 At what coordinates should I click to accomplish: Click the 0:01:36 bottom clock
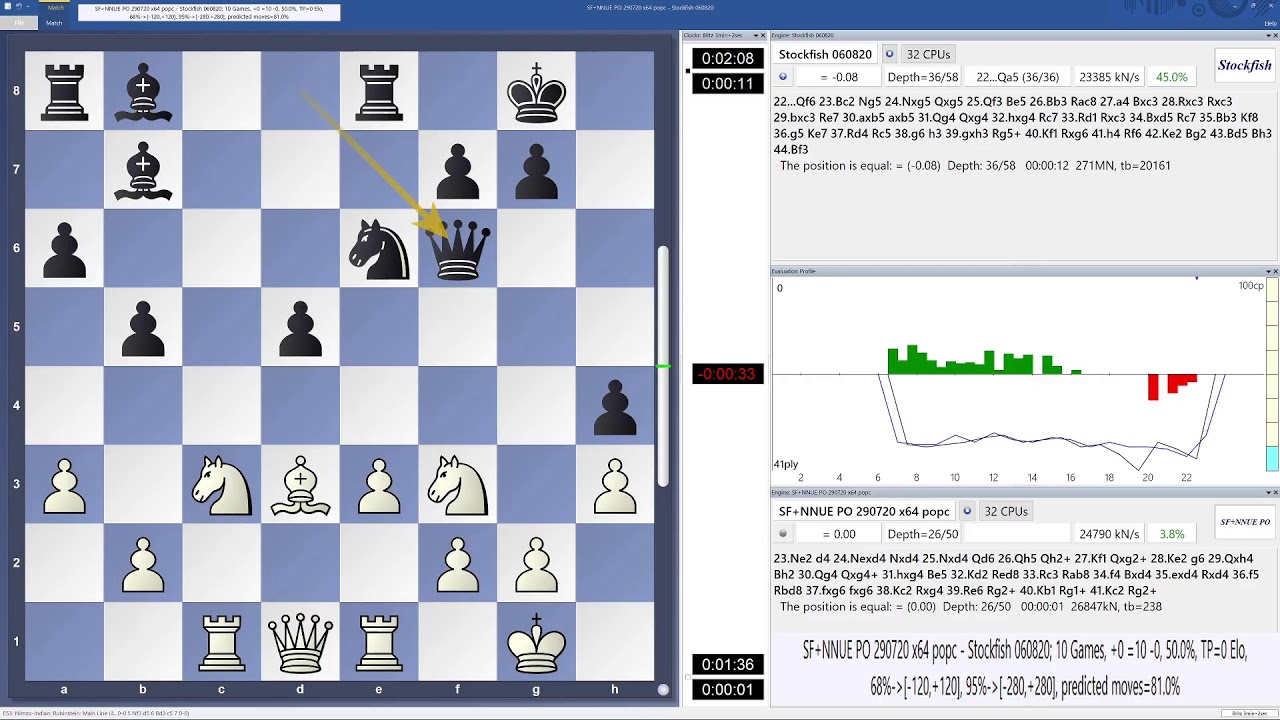[x=727, y=664]
